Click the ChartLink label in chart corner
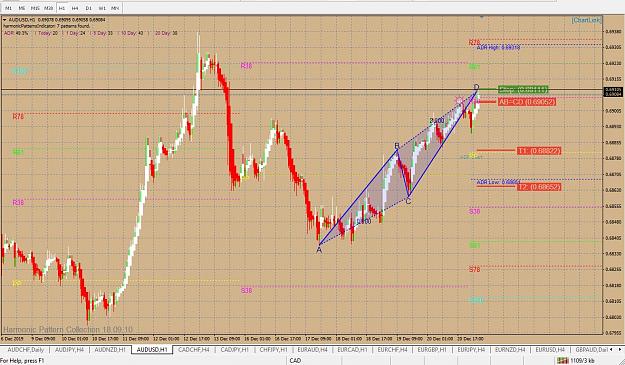 click(x=586, y=20)
